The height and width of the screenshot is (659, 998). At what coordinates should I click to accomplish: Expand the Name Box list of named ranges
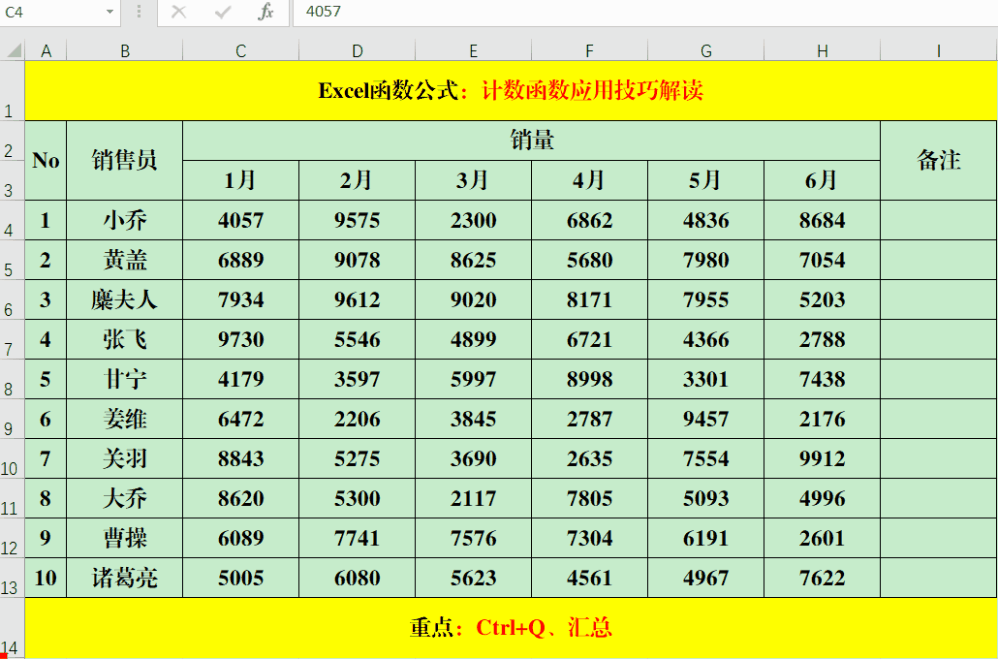(x=110, y=14)
